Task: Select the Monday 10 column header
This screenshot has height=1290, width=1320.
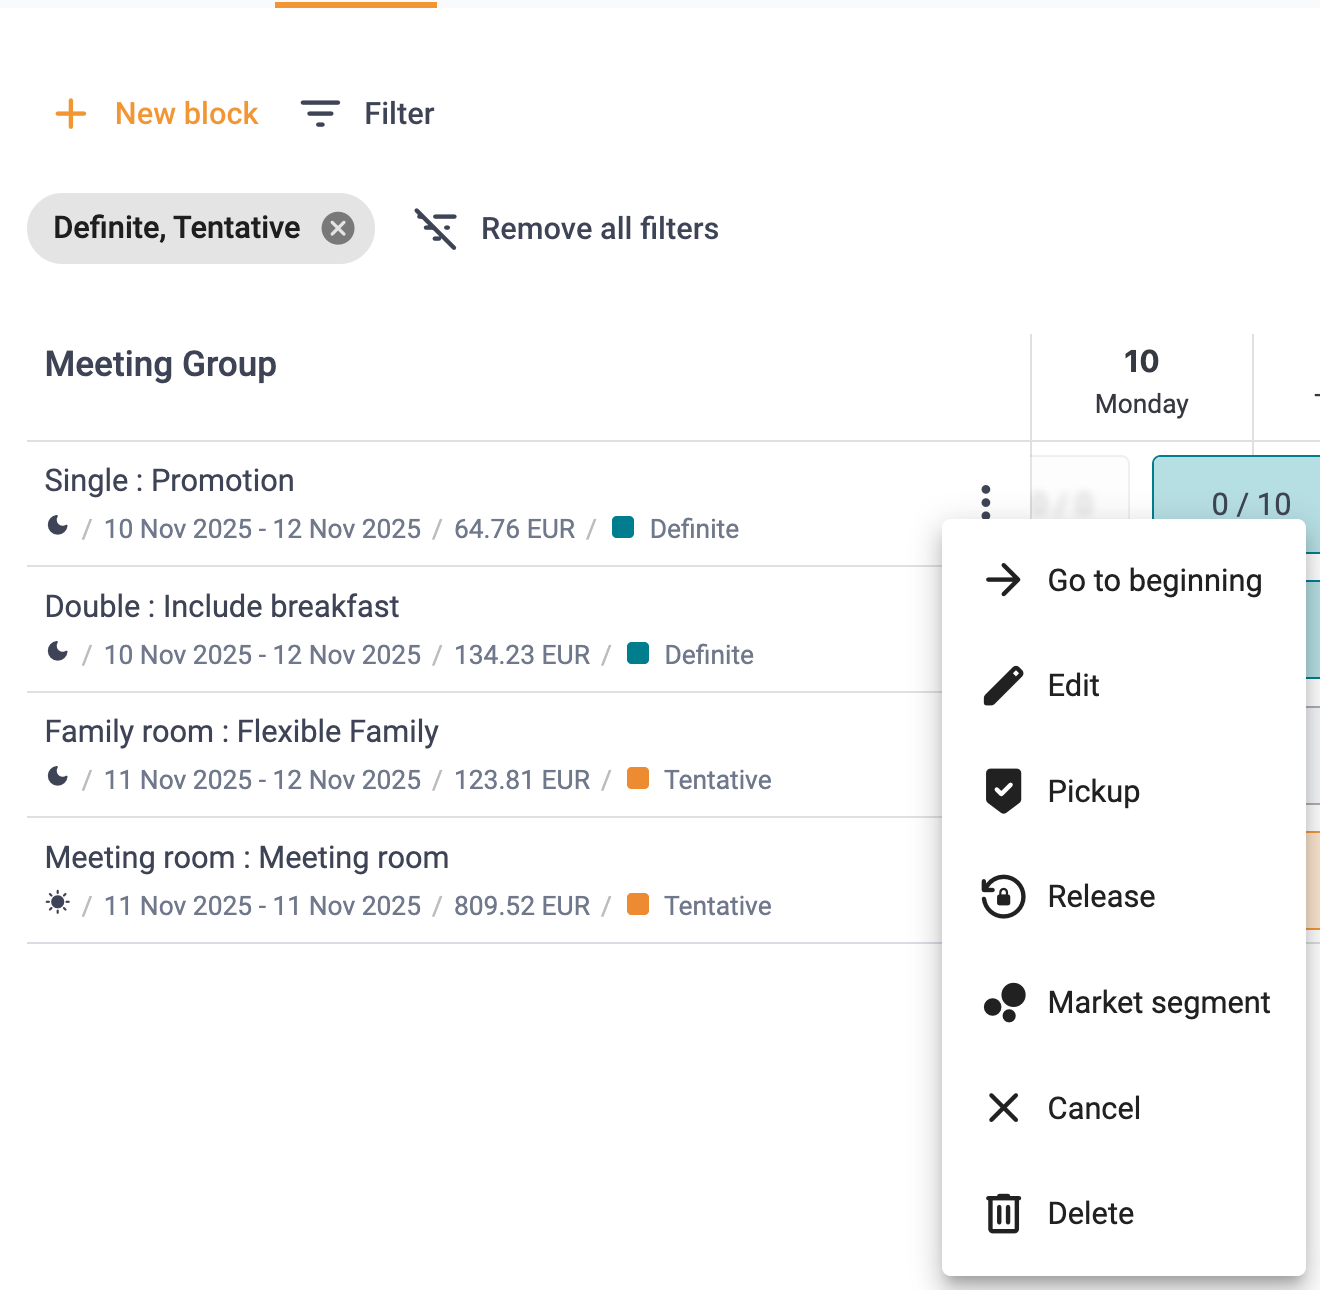Action: pyautogui.click(x=1142, y=382)
